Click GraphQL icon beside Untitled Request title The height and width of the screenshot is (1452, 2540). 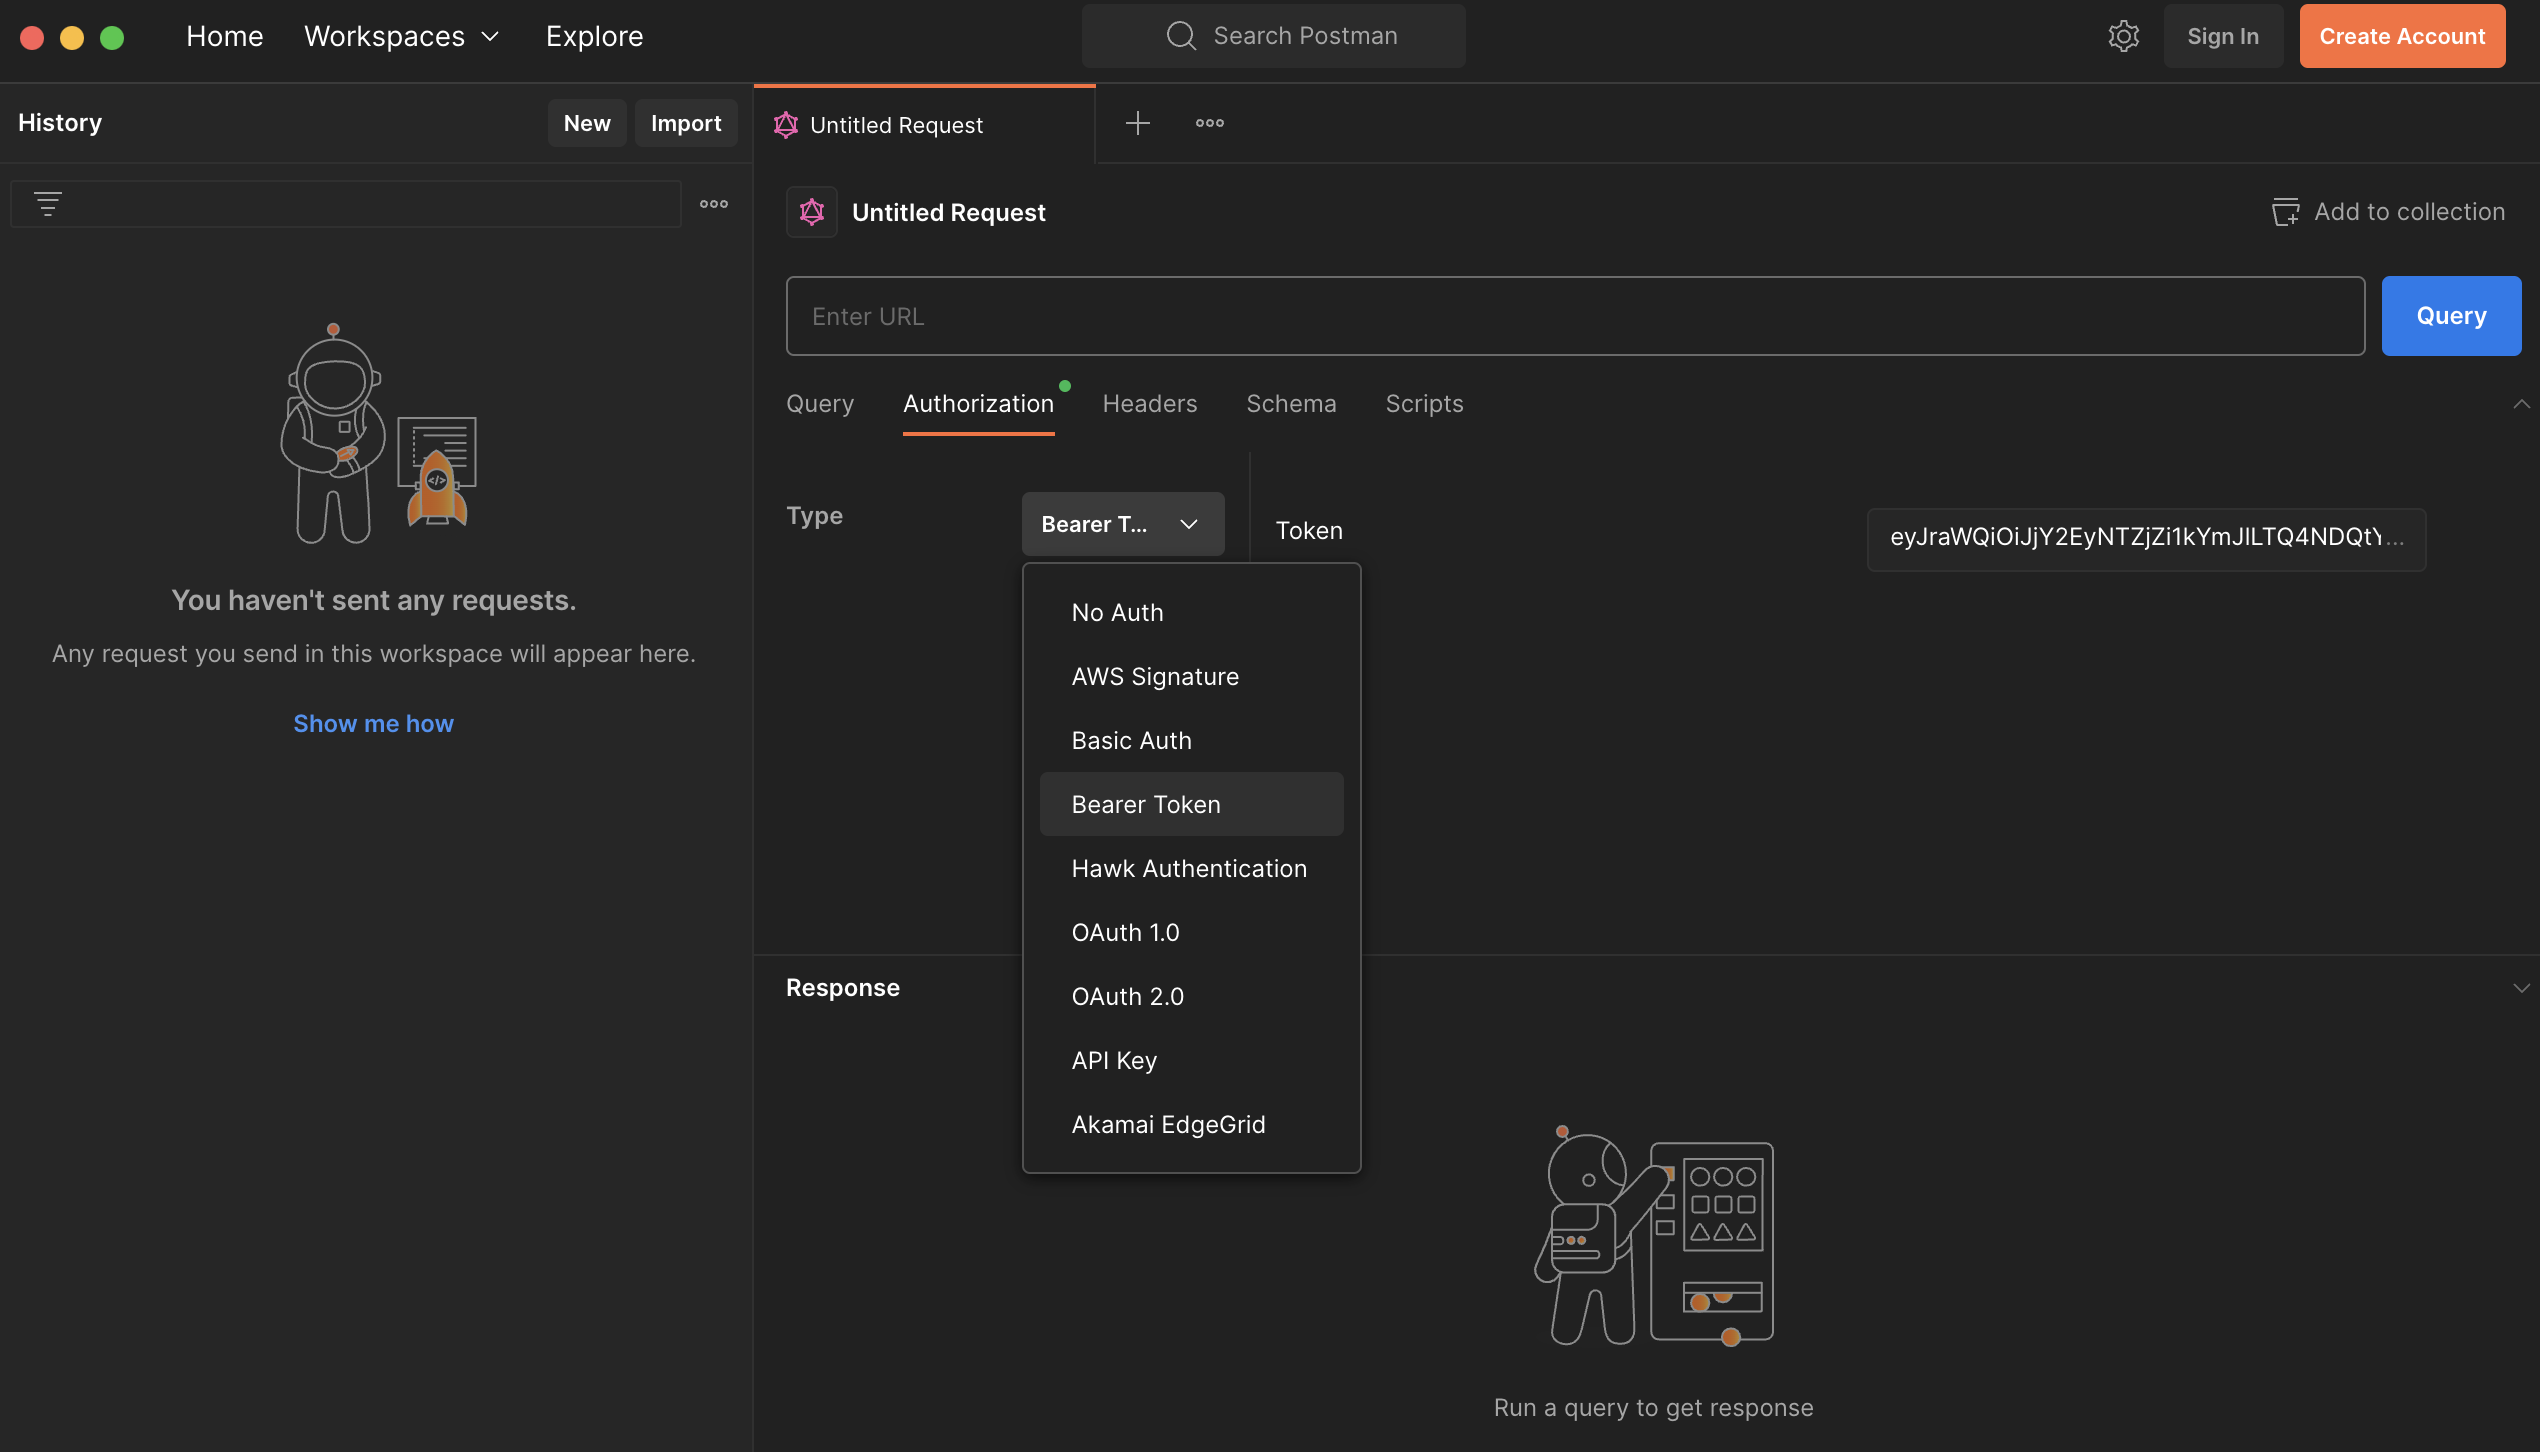point(811,212)
